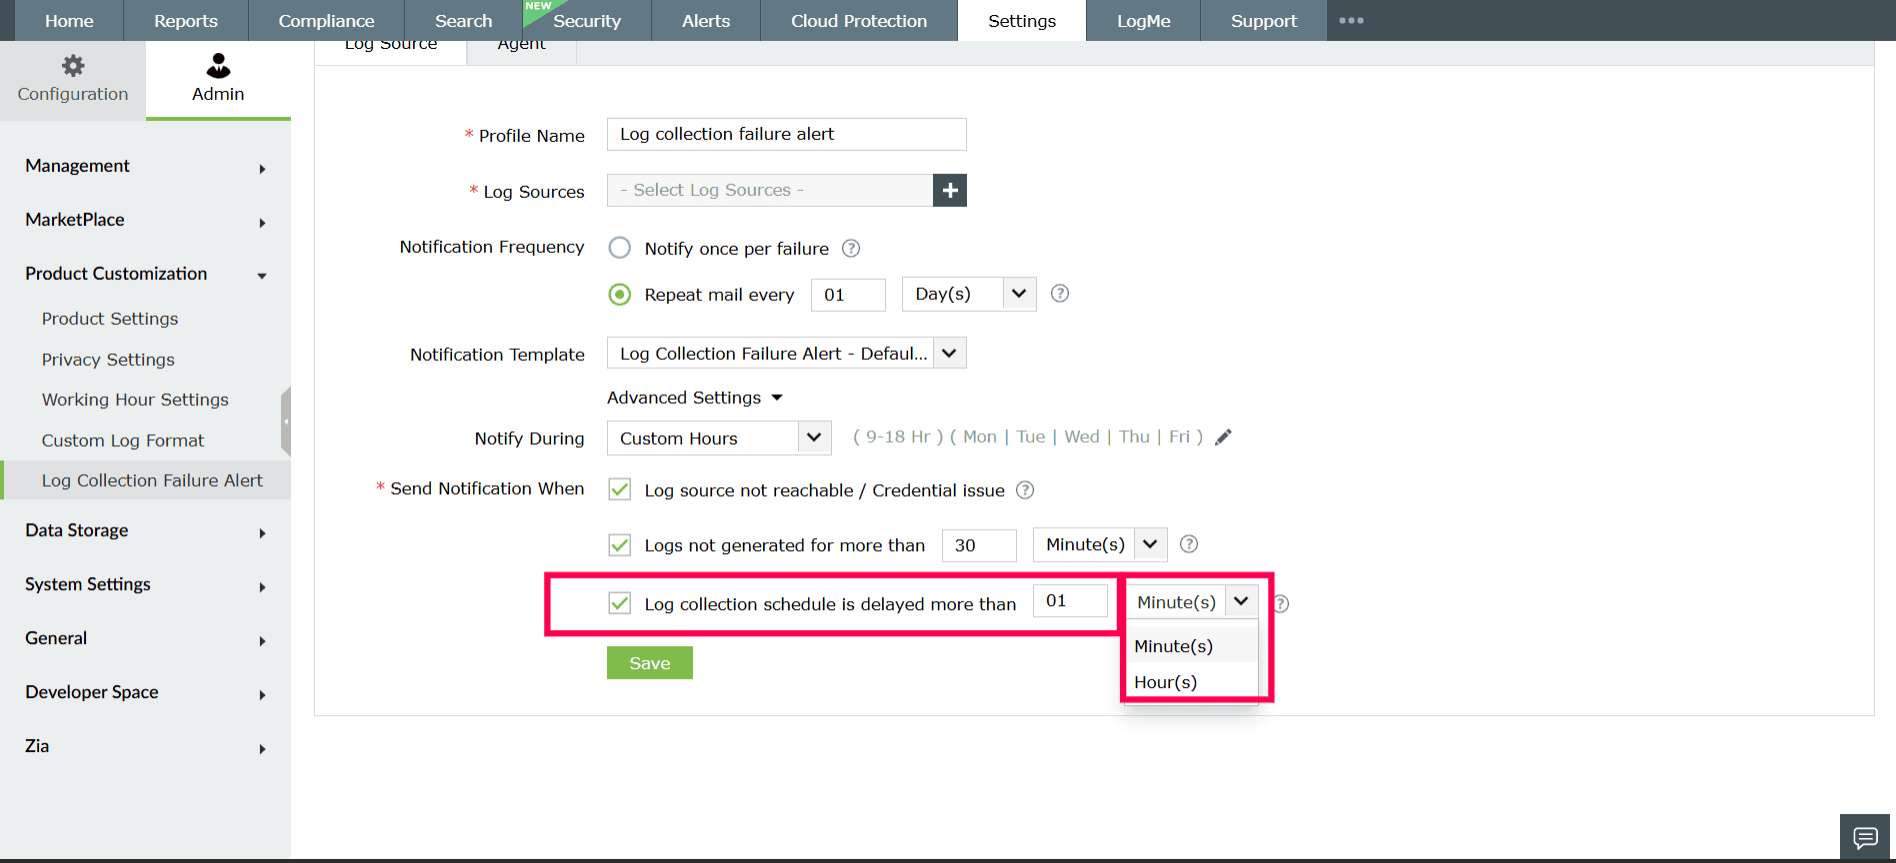The width and height of the screenshot is (1896, 863).
Task: Click the plus icon to add log sources
Action: 950,190
